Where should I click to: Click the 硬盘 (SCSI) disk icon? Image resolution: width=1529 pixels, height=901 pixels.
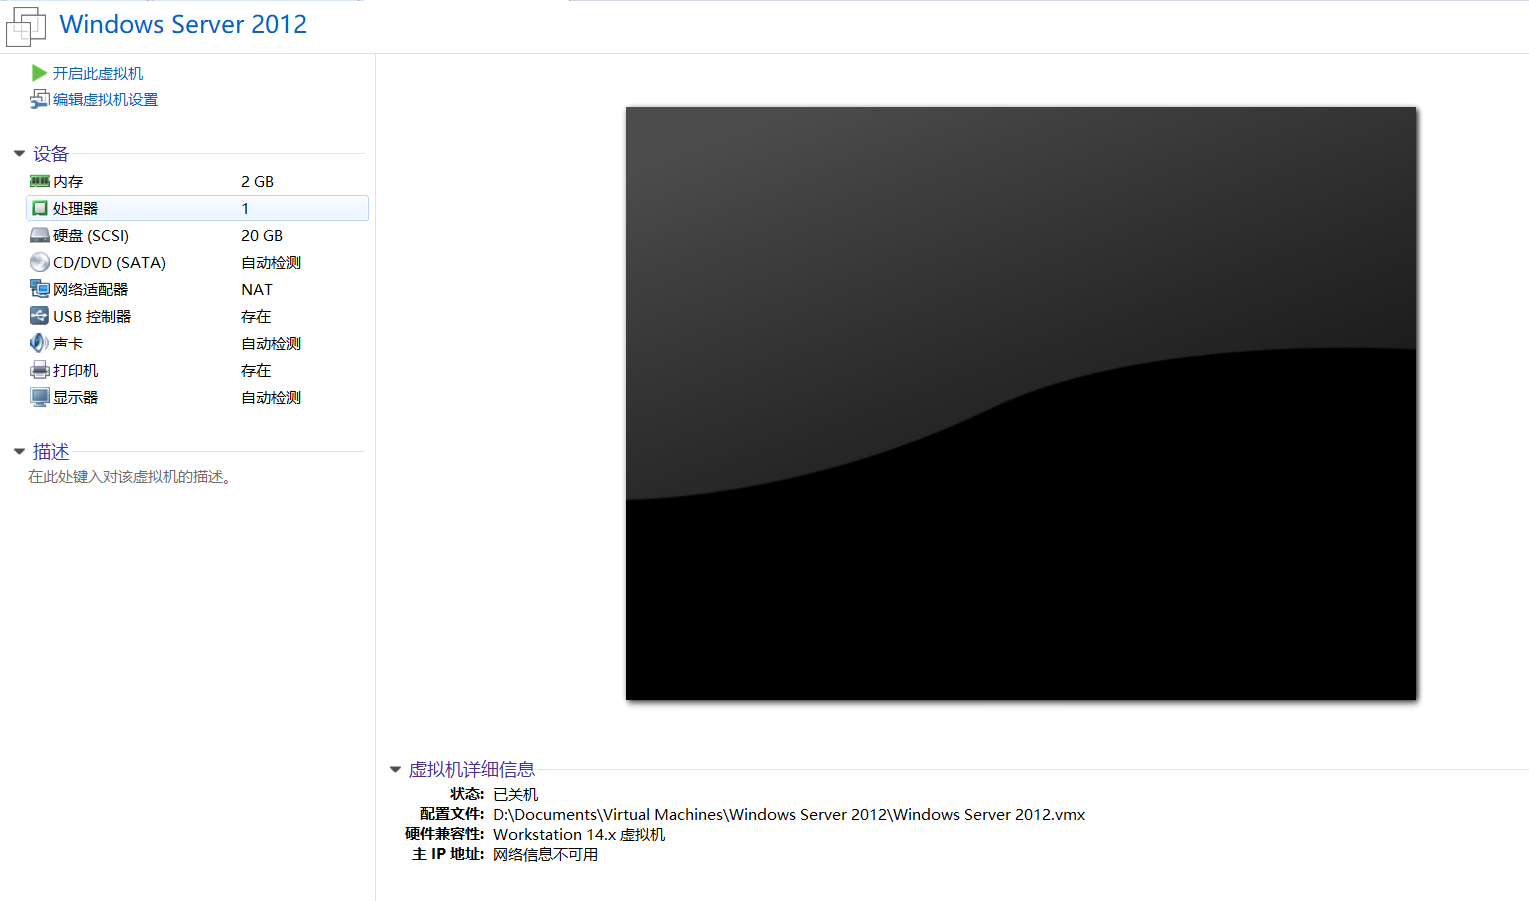pyautogui.click(x=38, y=235)
